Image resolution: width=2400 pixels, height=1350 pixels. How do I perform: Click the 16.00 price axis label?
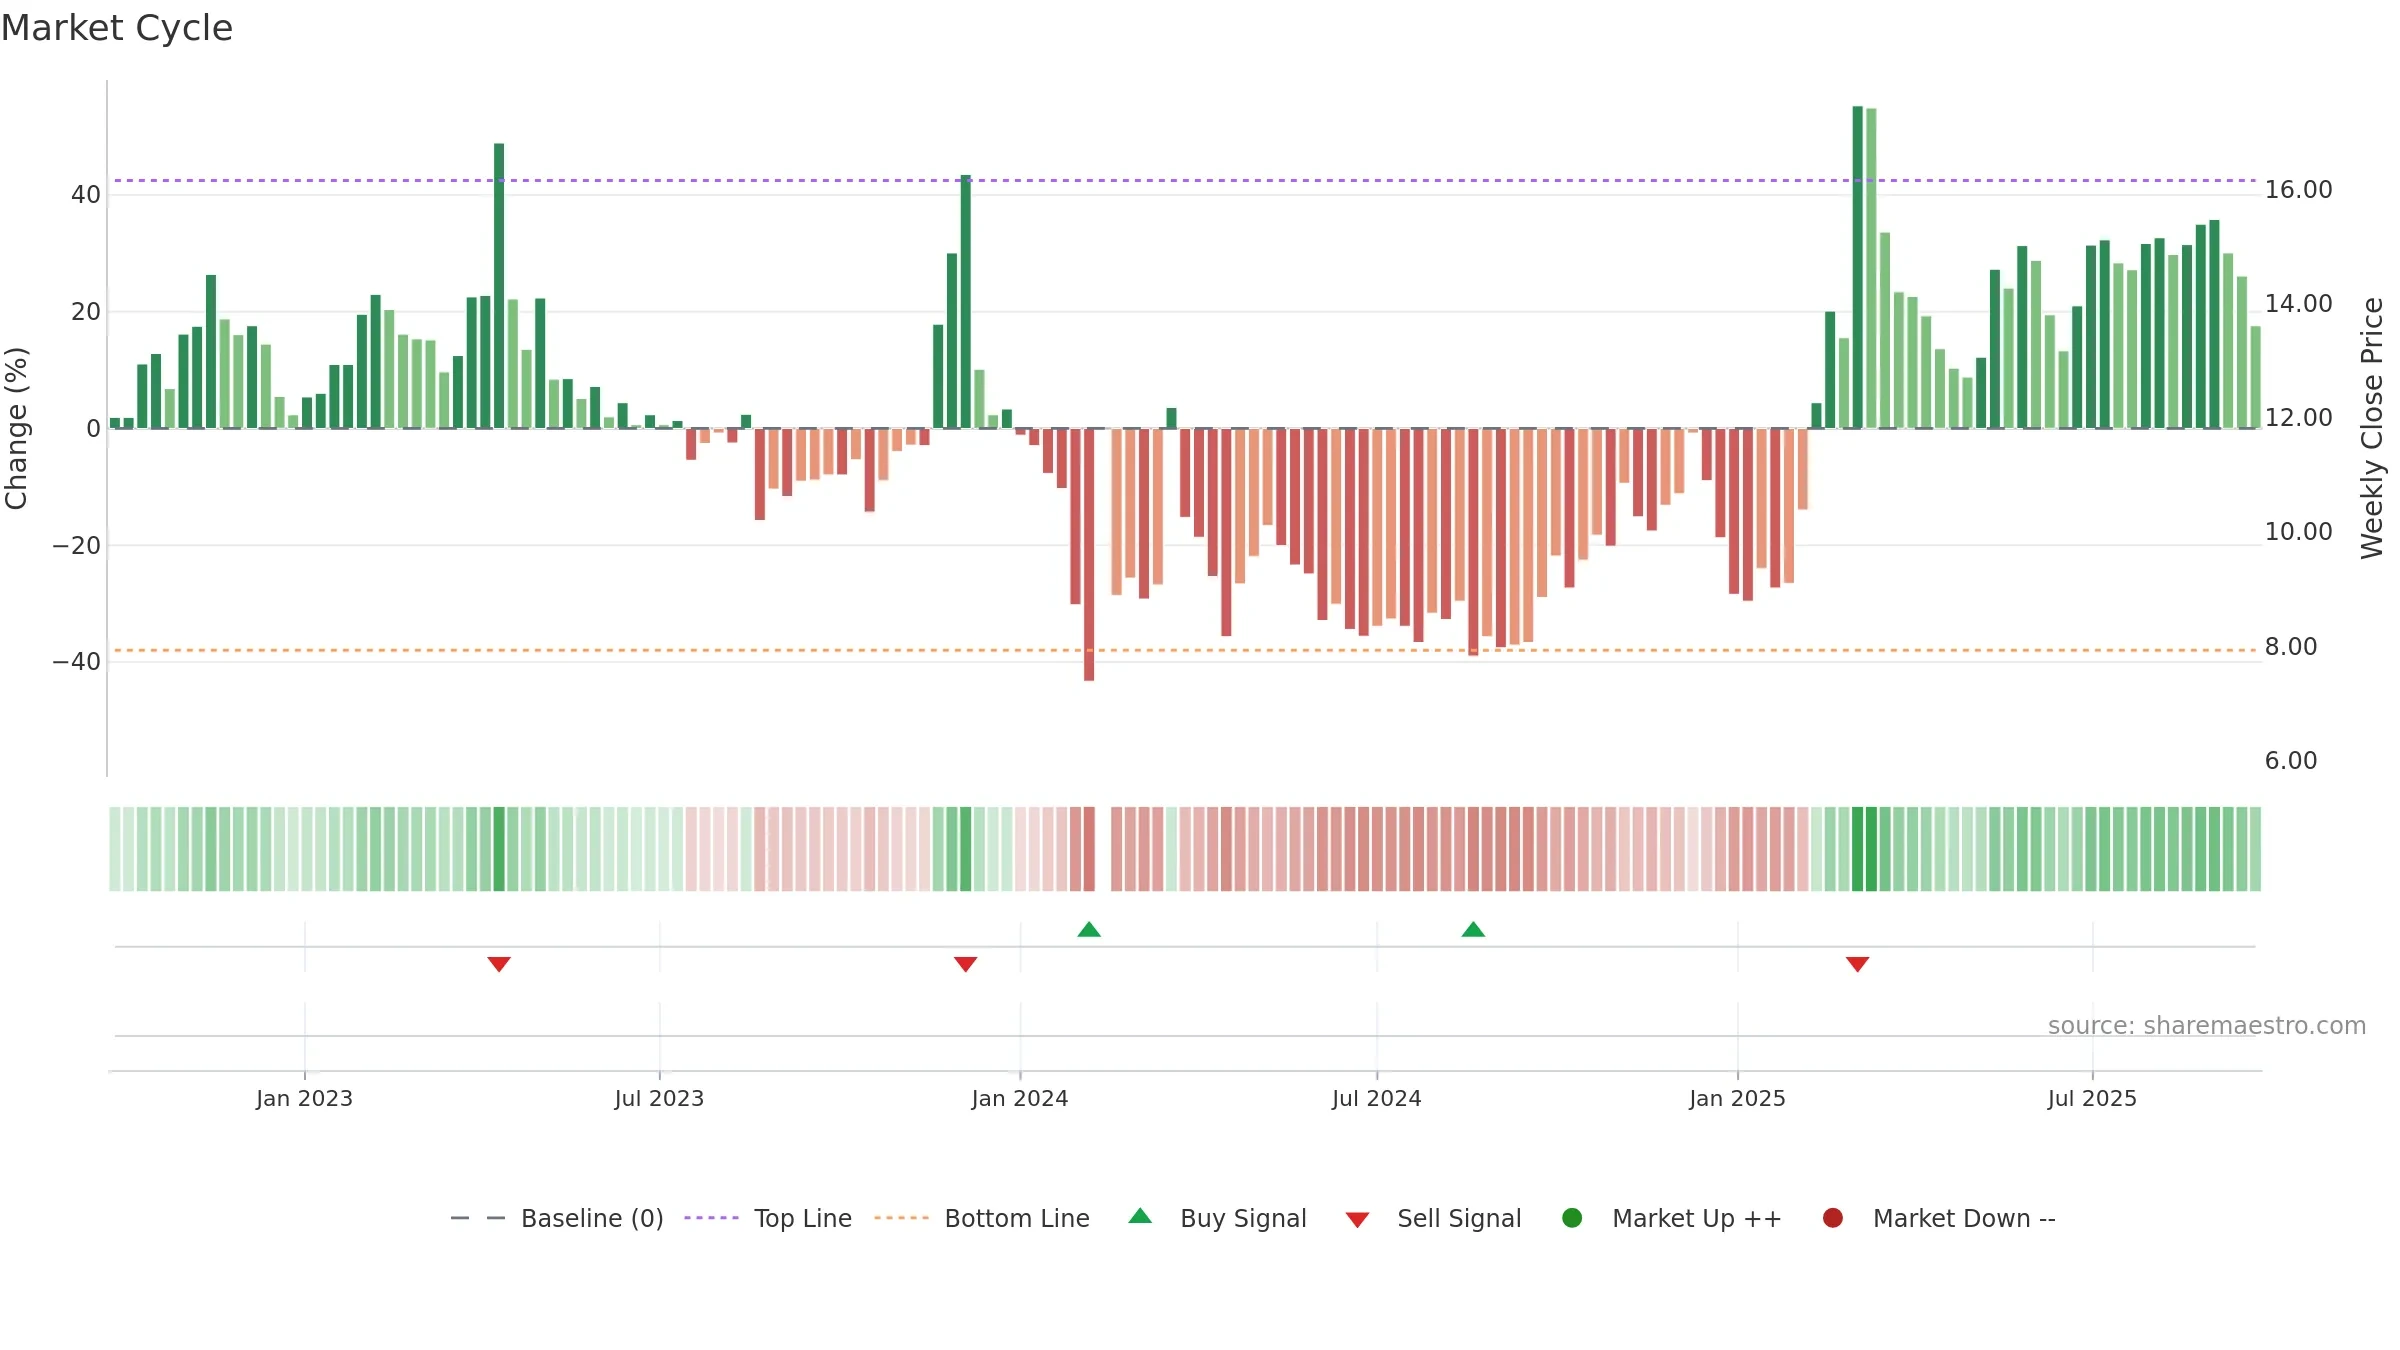2298,190
